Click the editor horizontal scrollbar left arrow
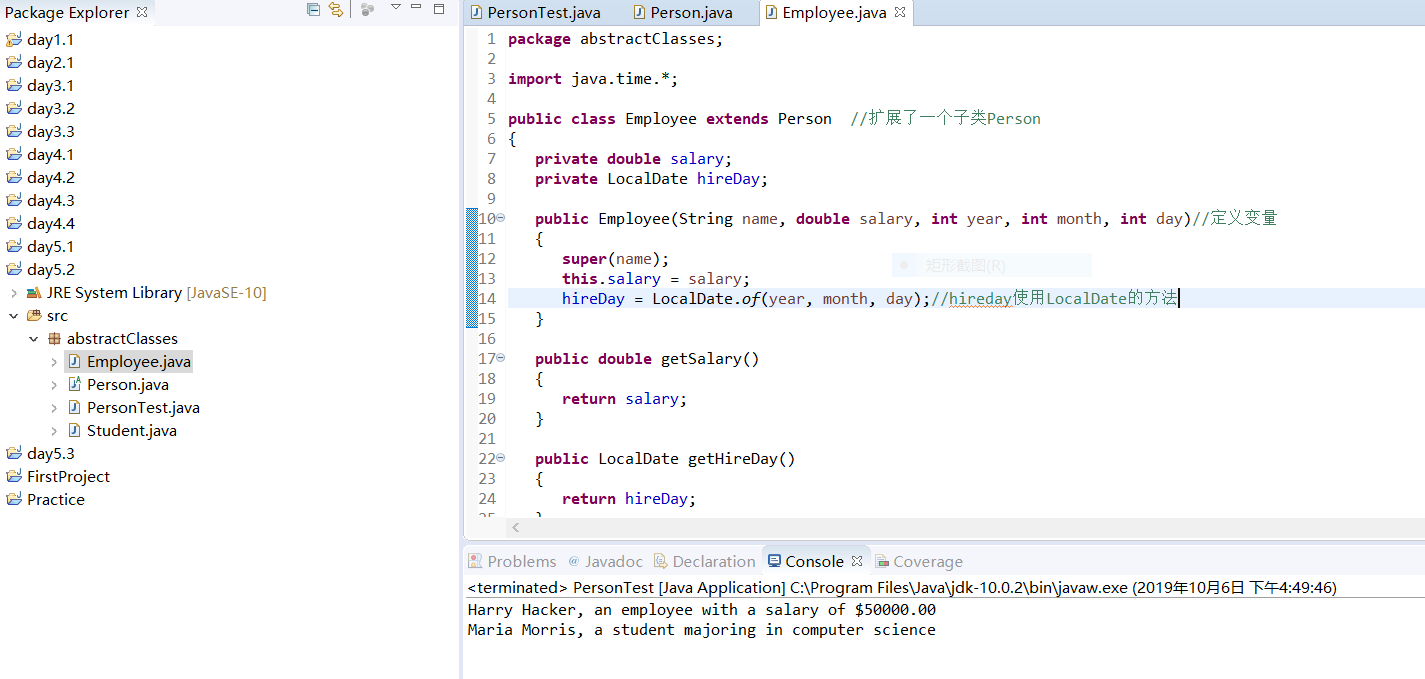The image size is (1425, 679). tap(516, 527)
